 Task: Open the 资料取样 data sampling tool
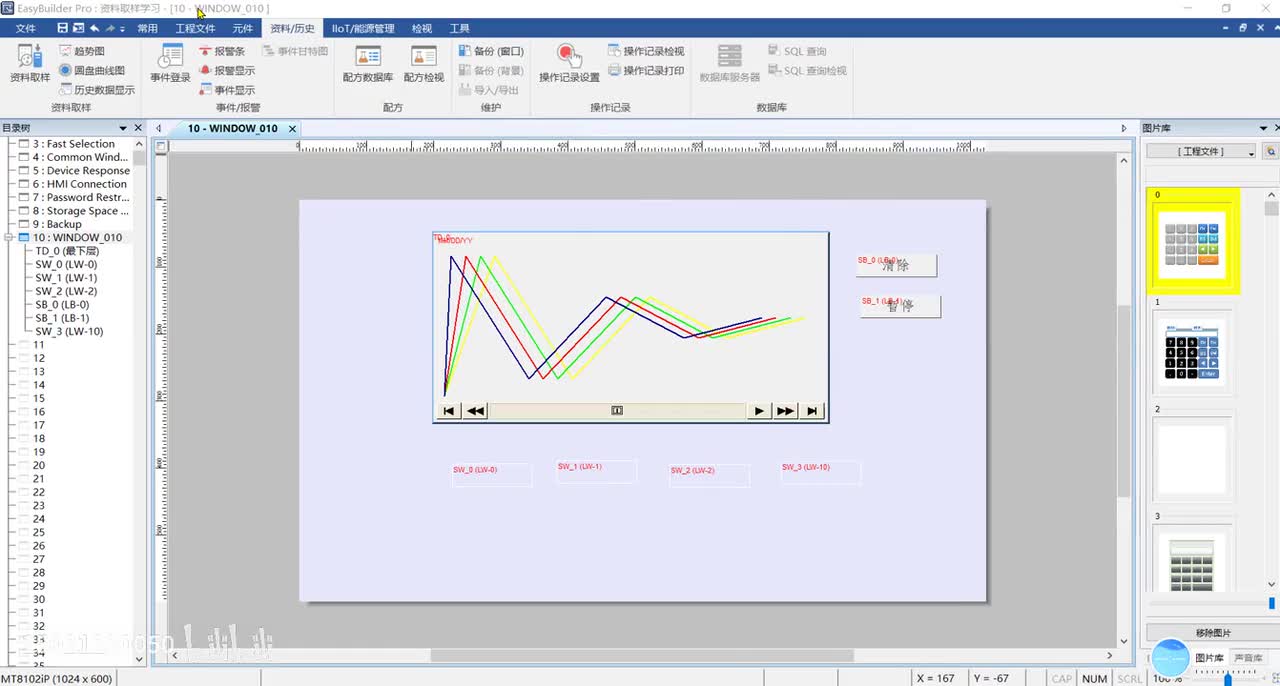(29, 64)
